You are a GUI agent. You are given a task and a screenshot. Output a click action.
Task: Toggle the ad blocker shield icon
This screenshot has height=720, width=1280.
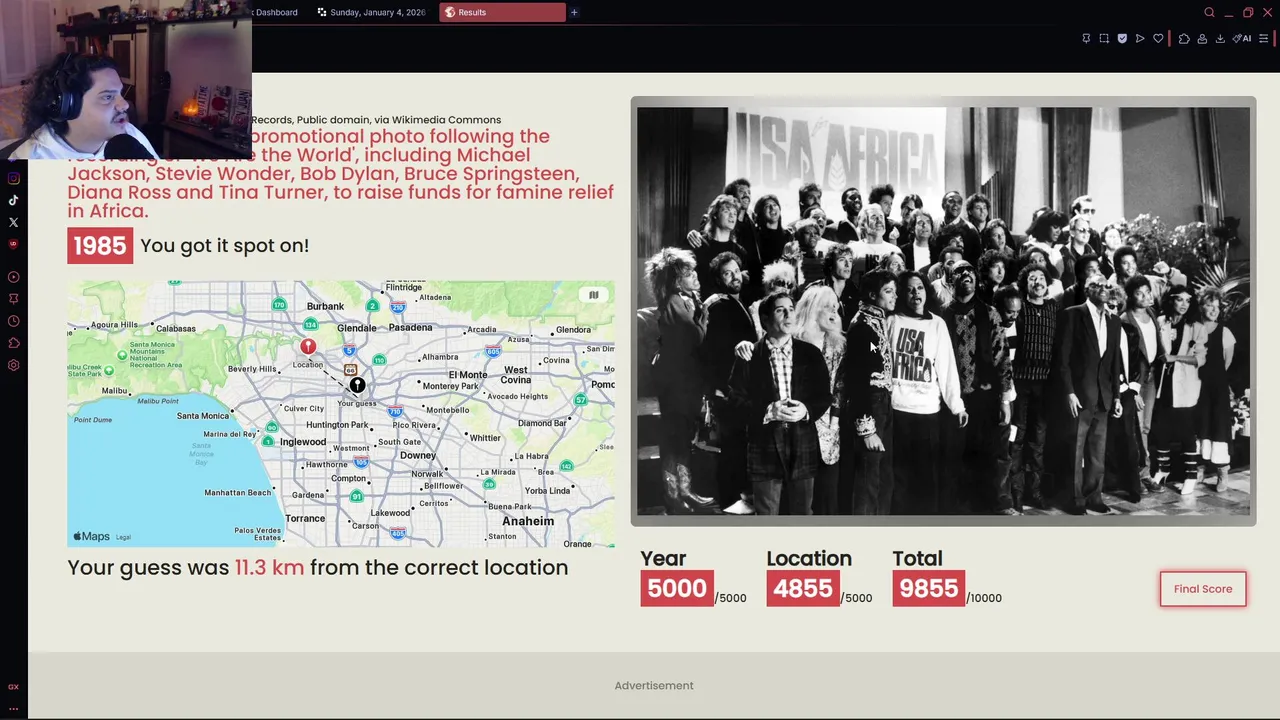coord(1122,38)
